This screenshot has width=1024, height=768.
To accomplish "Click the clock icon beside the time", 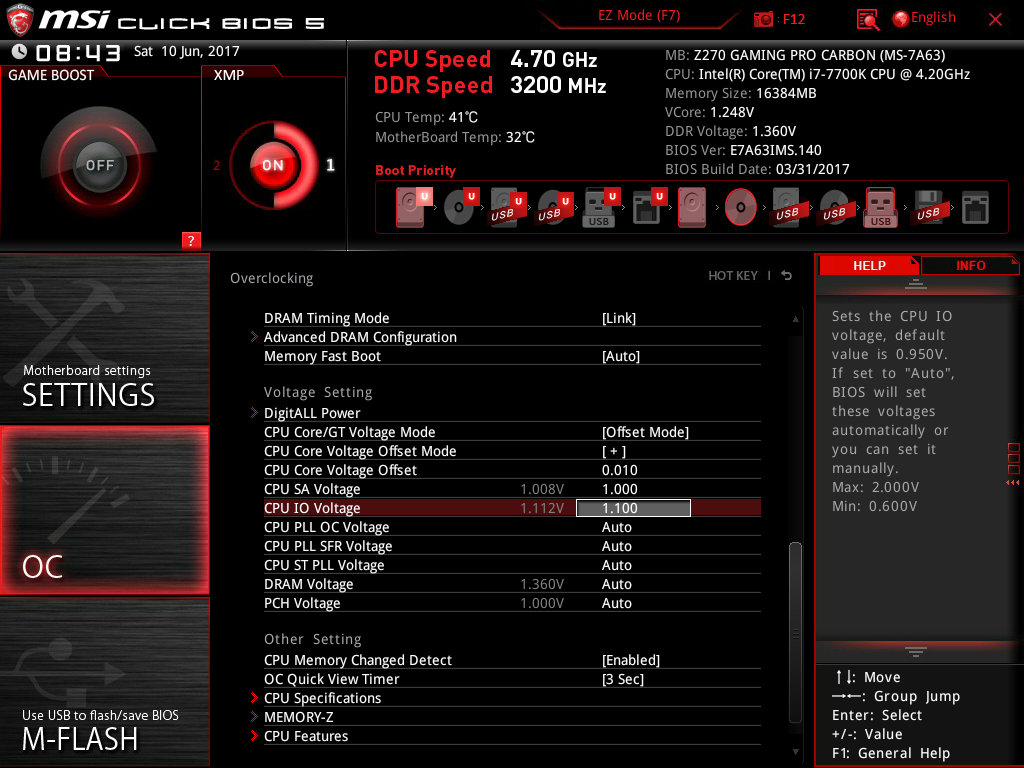I will (20, 52).
